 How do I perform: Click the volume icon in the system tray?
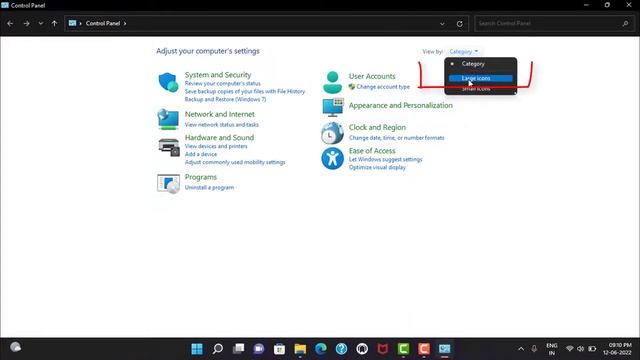click(580, 349)
